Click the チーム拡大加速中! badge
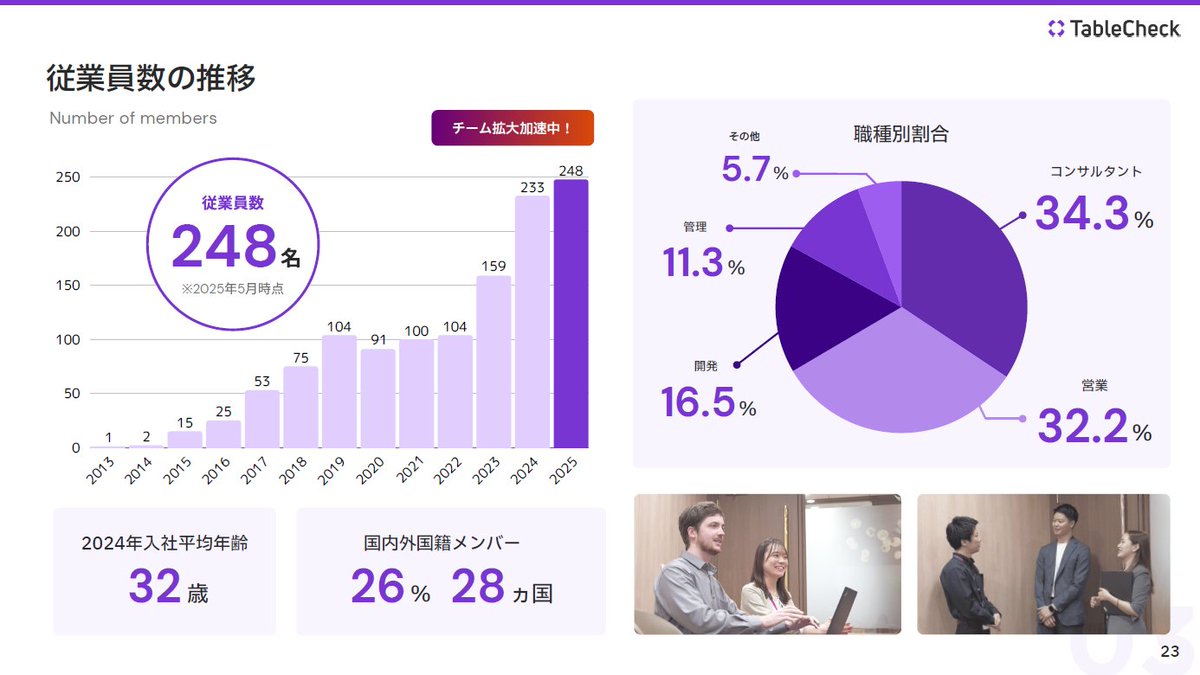This screenshot has height=675, width=1200. click(x=512, y=128)
